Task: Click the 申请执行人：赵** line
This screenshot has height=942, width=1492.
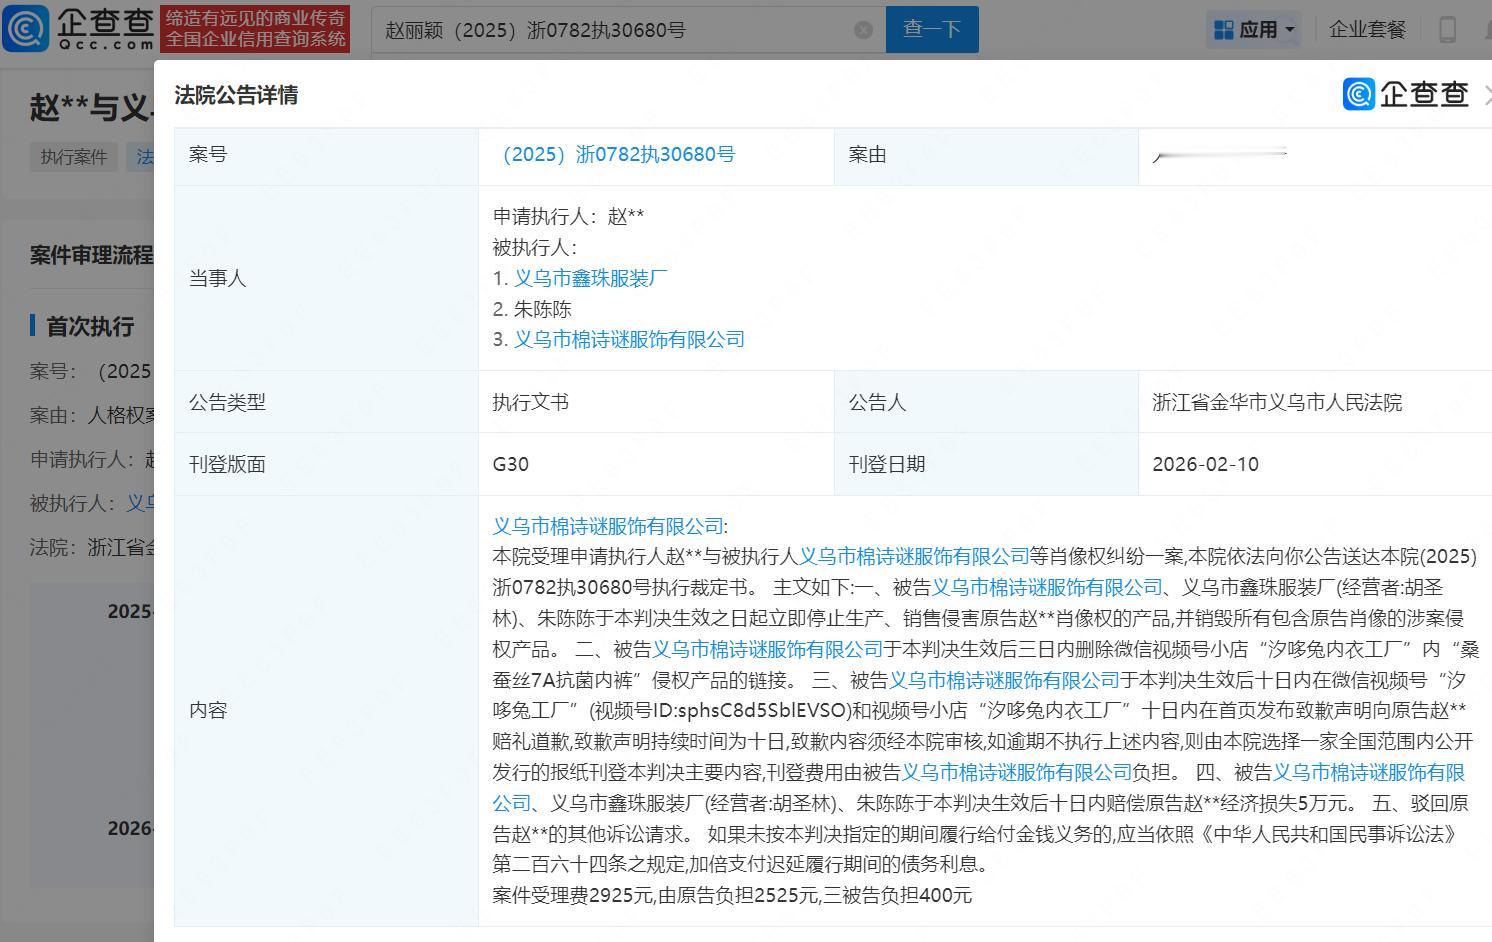Action: 568,216
